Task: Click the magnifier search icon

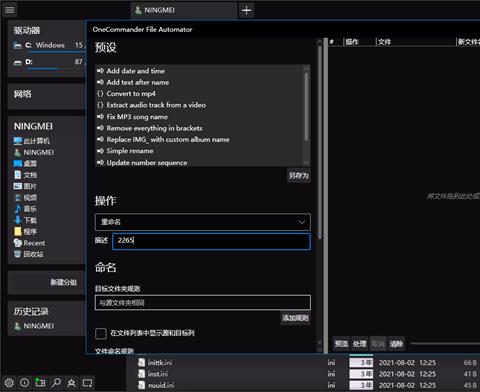Action: click(x=56, y=382)
